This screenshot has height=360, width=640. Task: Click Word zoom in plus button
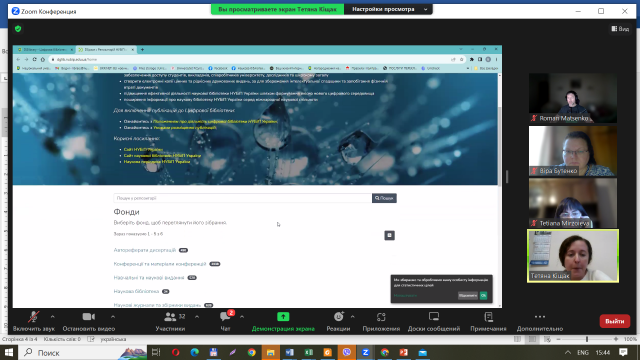click(616, 339)
